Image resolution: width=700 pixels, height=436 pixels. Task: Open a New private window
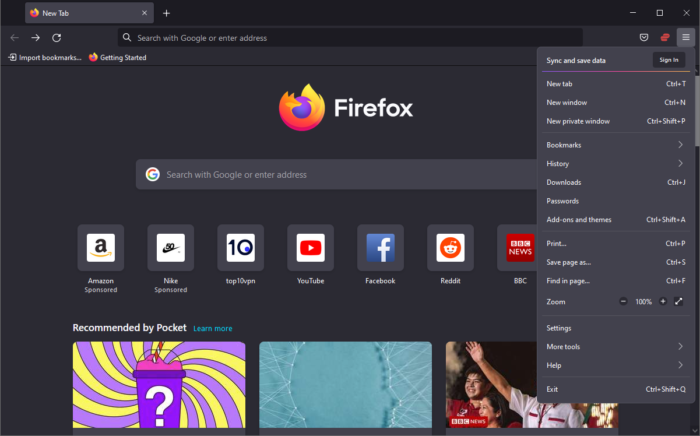[616, 121]
